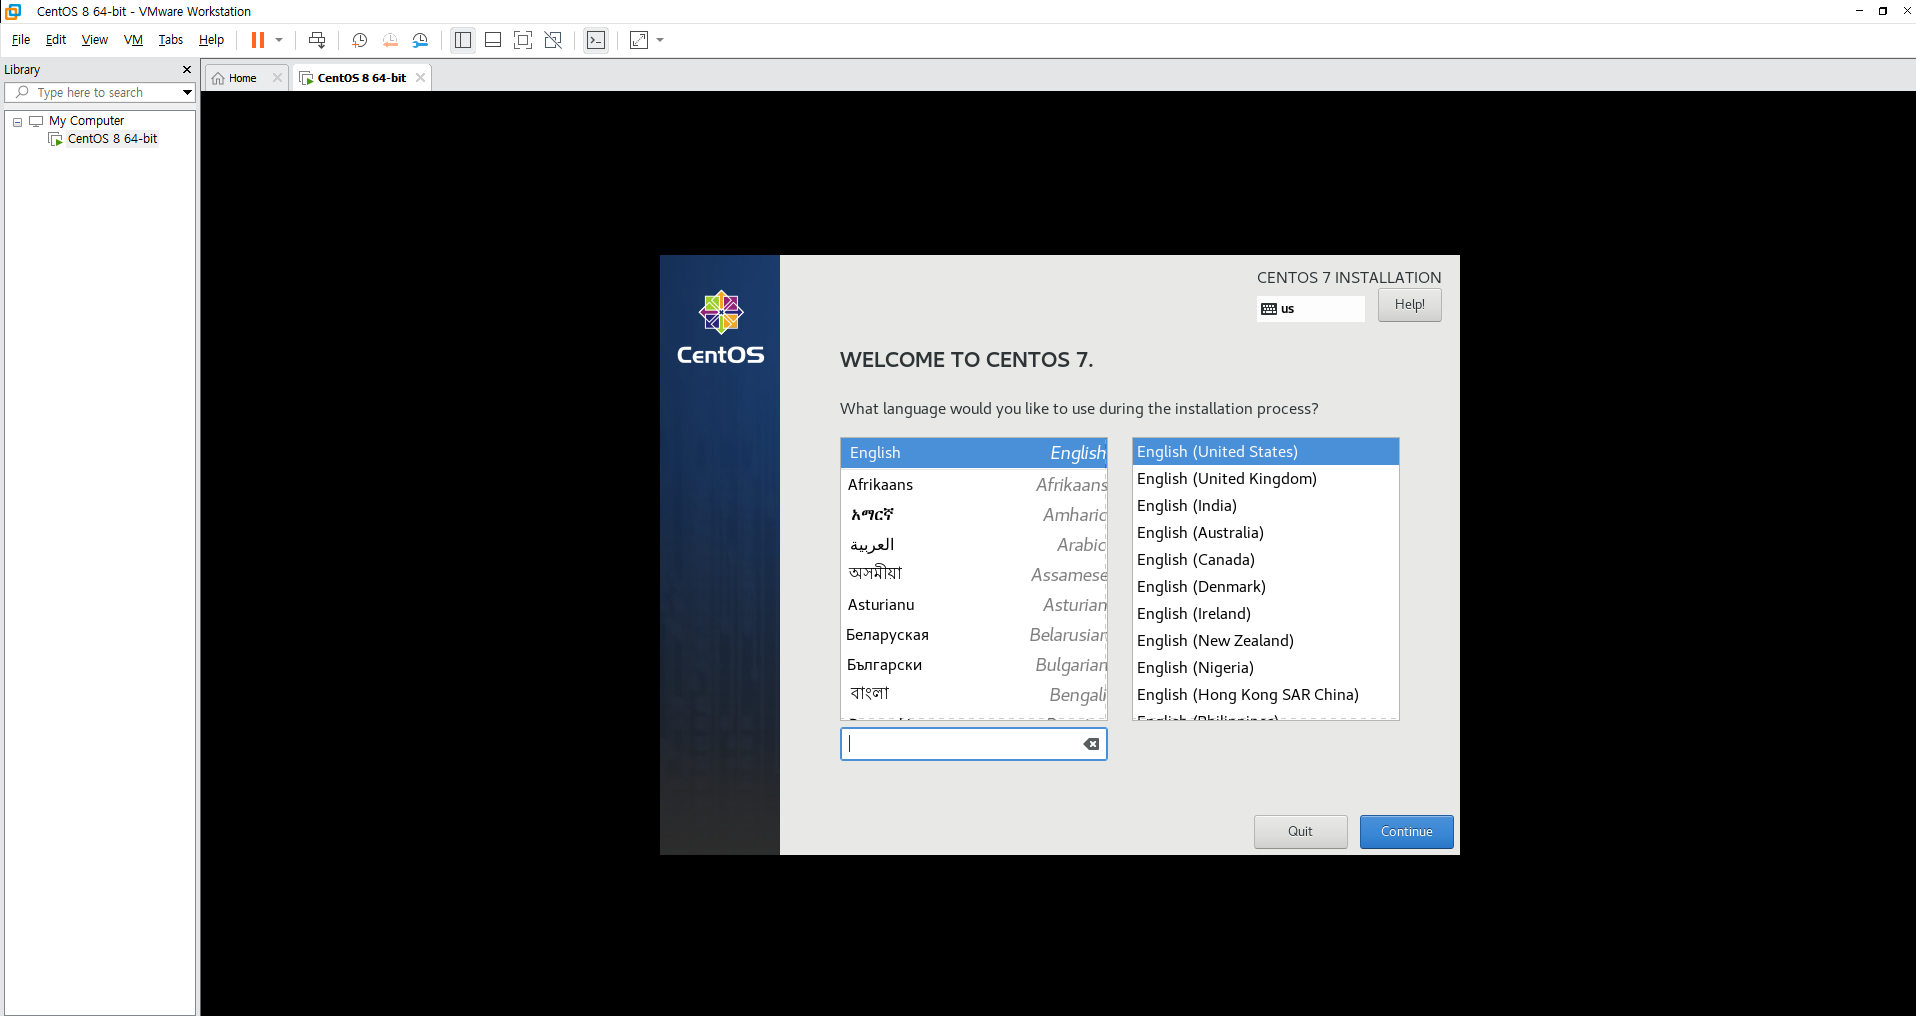Select Bengali in the language list
Image resolution: width=1916 pixels, height=1016 pixels.
pyautogui.click(x=973, y=695)
